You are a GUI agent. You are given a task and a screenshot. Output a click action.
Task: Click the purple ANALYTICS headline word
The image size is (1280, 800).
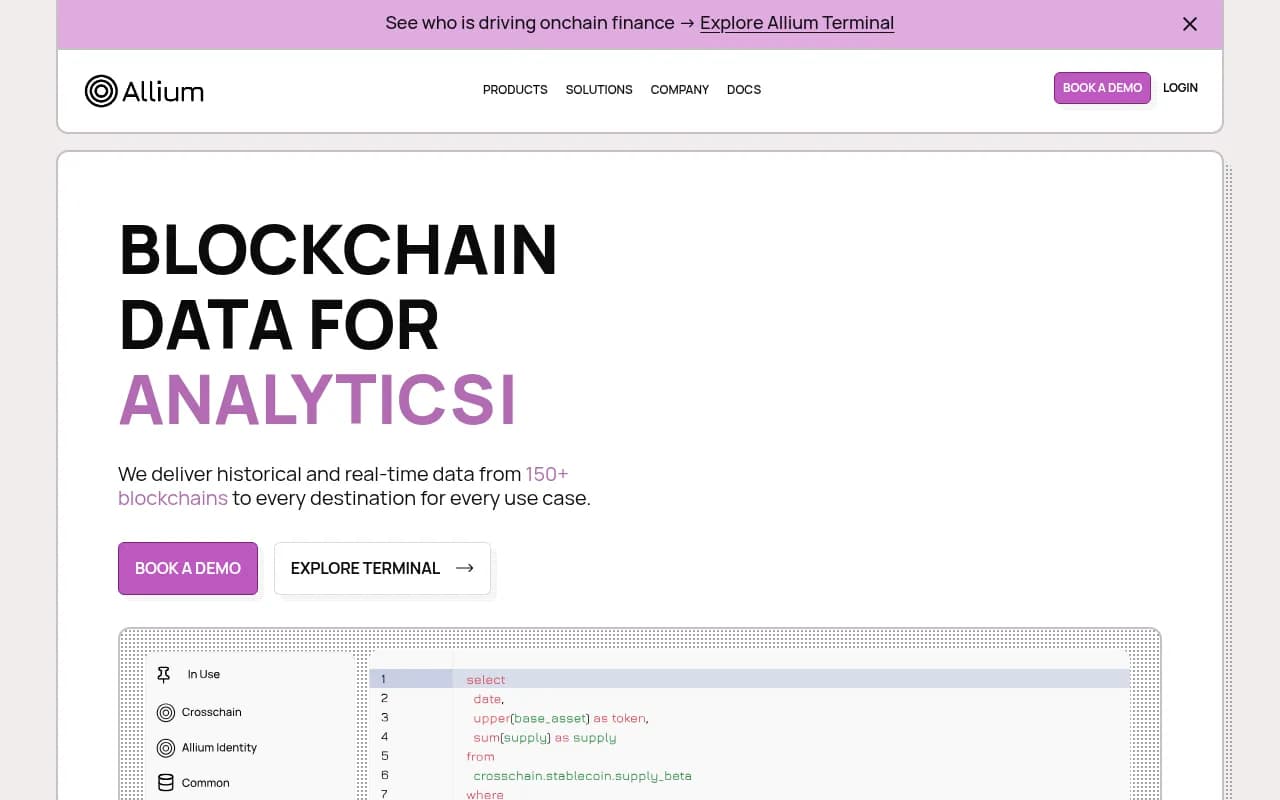[318, 401]
